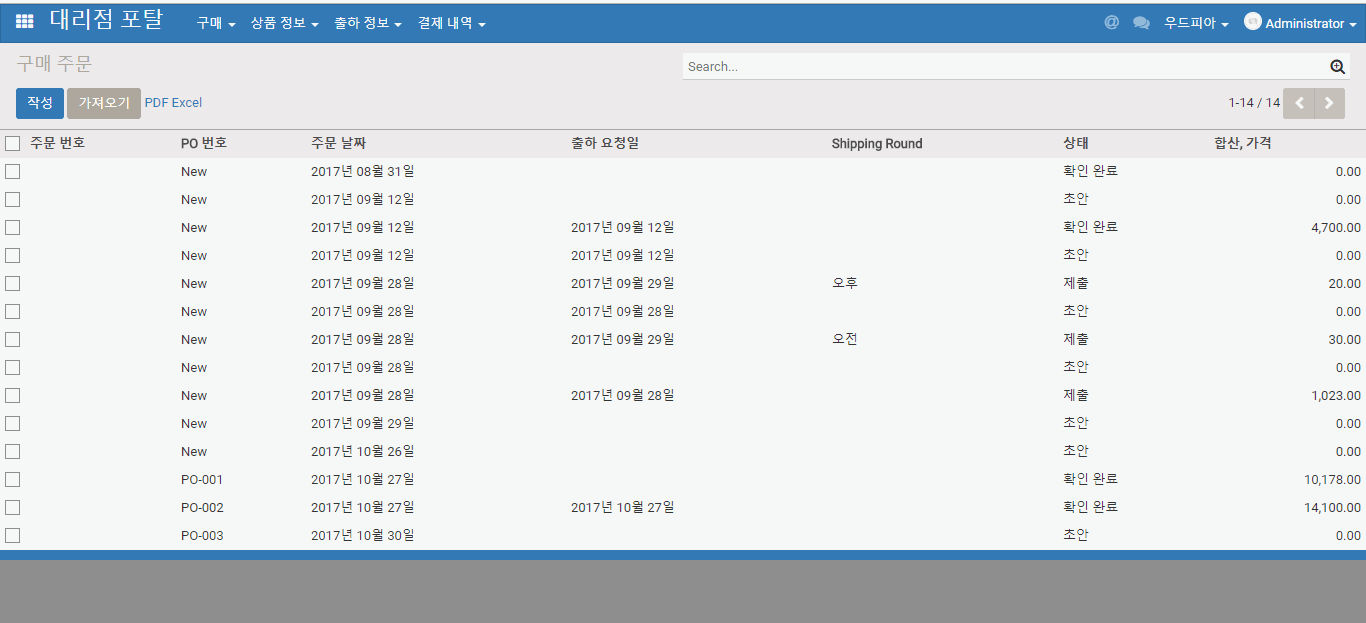Sort by the 주문 날짜 column header
Screen dimensions: 1366x623
click(338, 143)
